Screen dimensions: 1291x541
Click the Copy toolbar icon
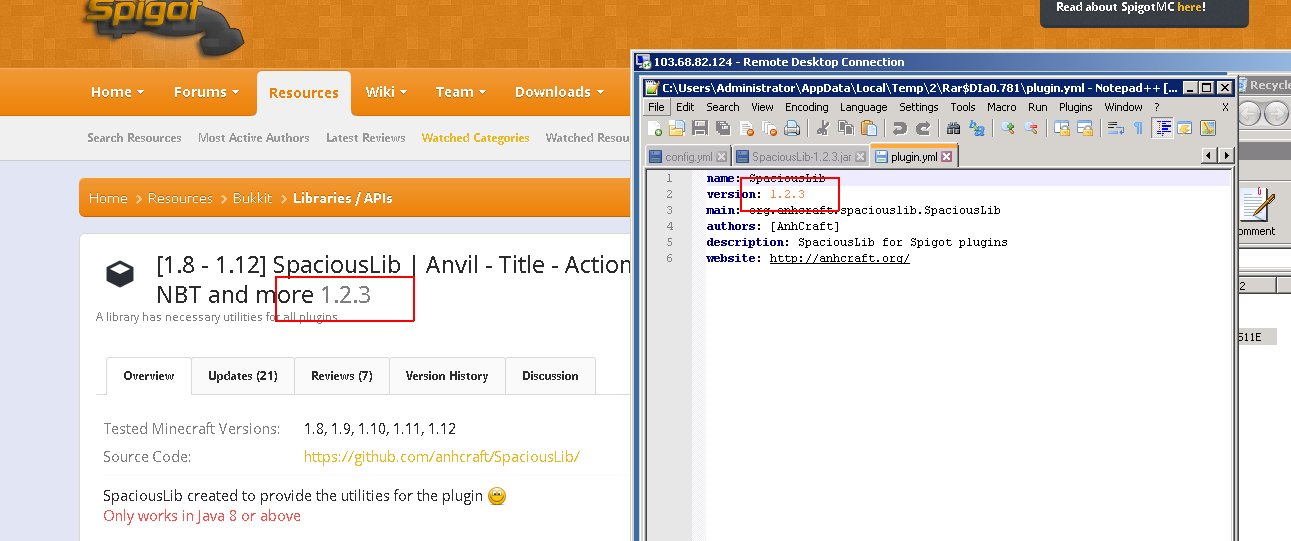tap(845, 128)
